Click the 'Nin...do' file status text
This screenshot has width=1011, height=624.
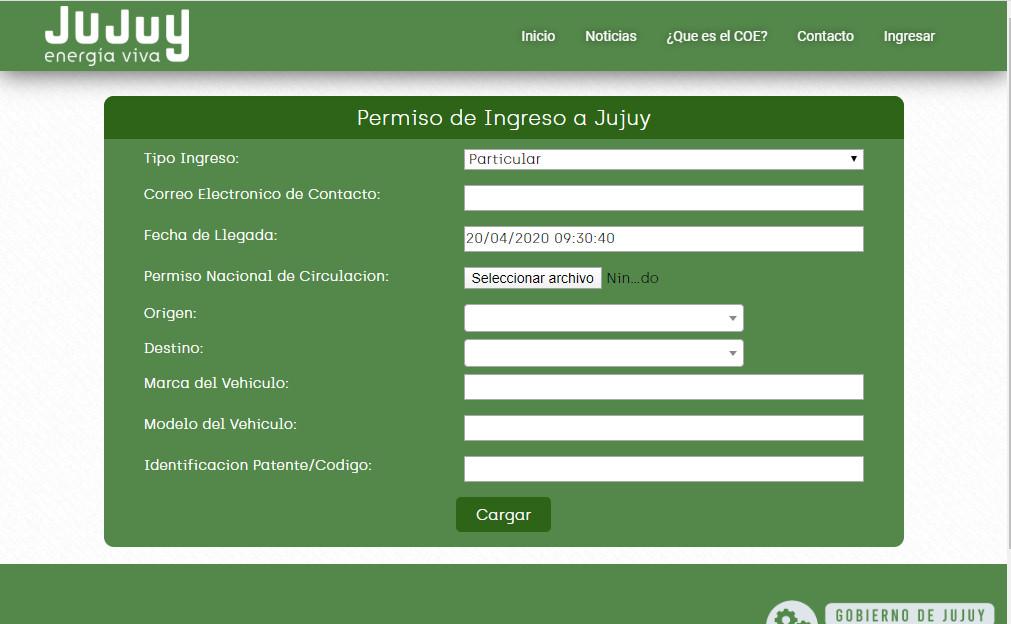tap(633, 278)
